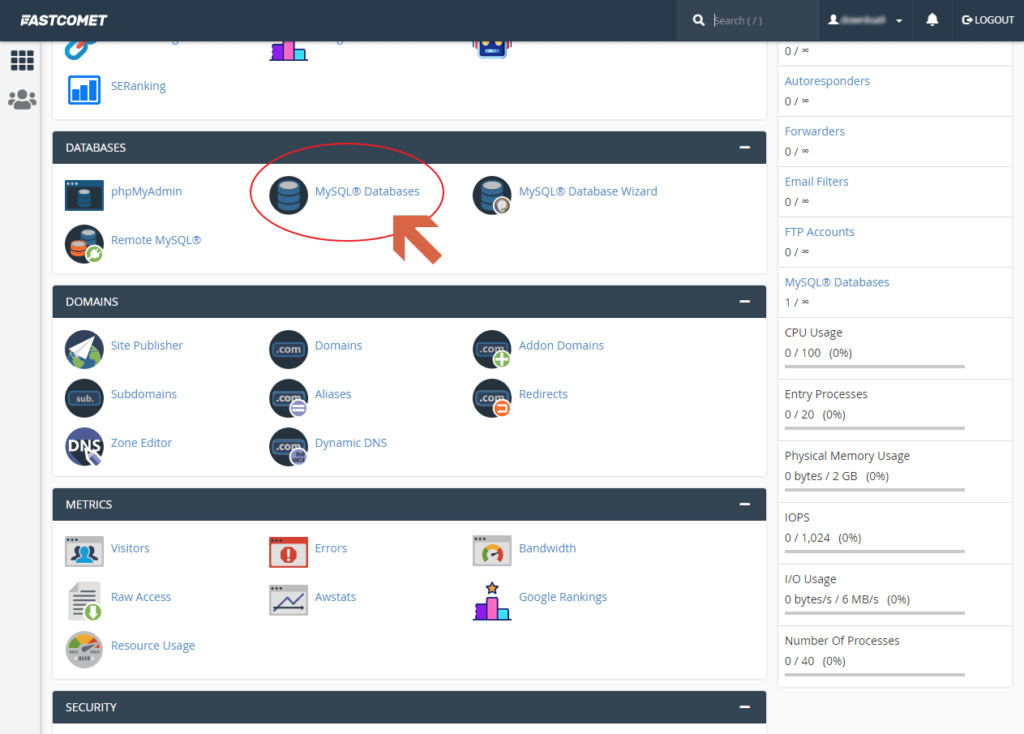Click the Domains .com icon
1024x734 pixels.
coord(288,349)
